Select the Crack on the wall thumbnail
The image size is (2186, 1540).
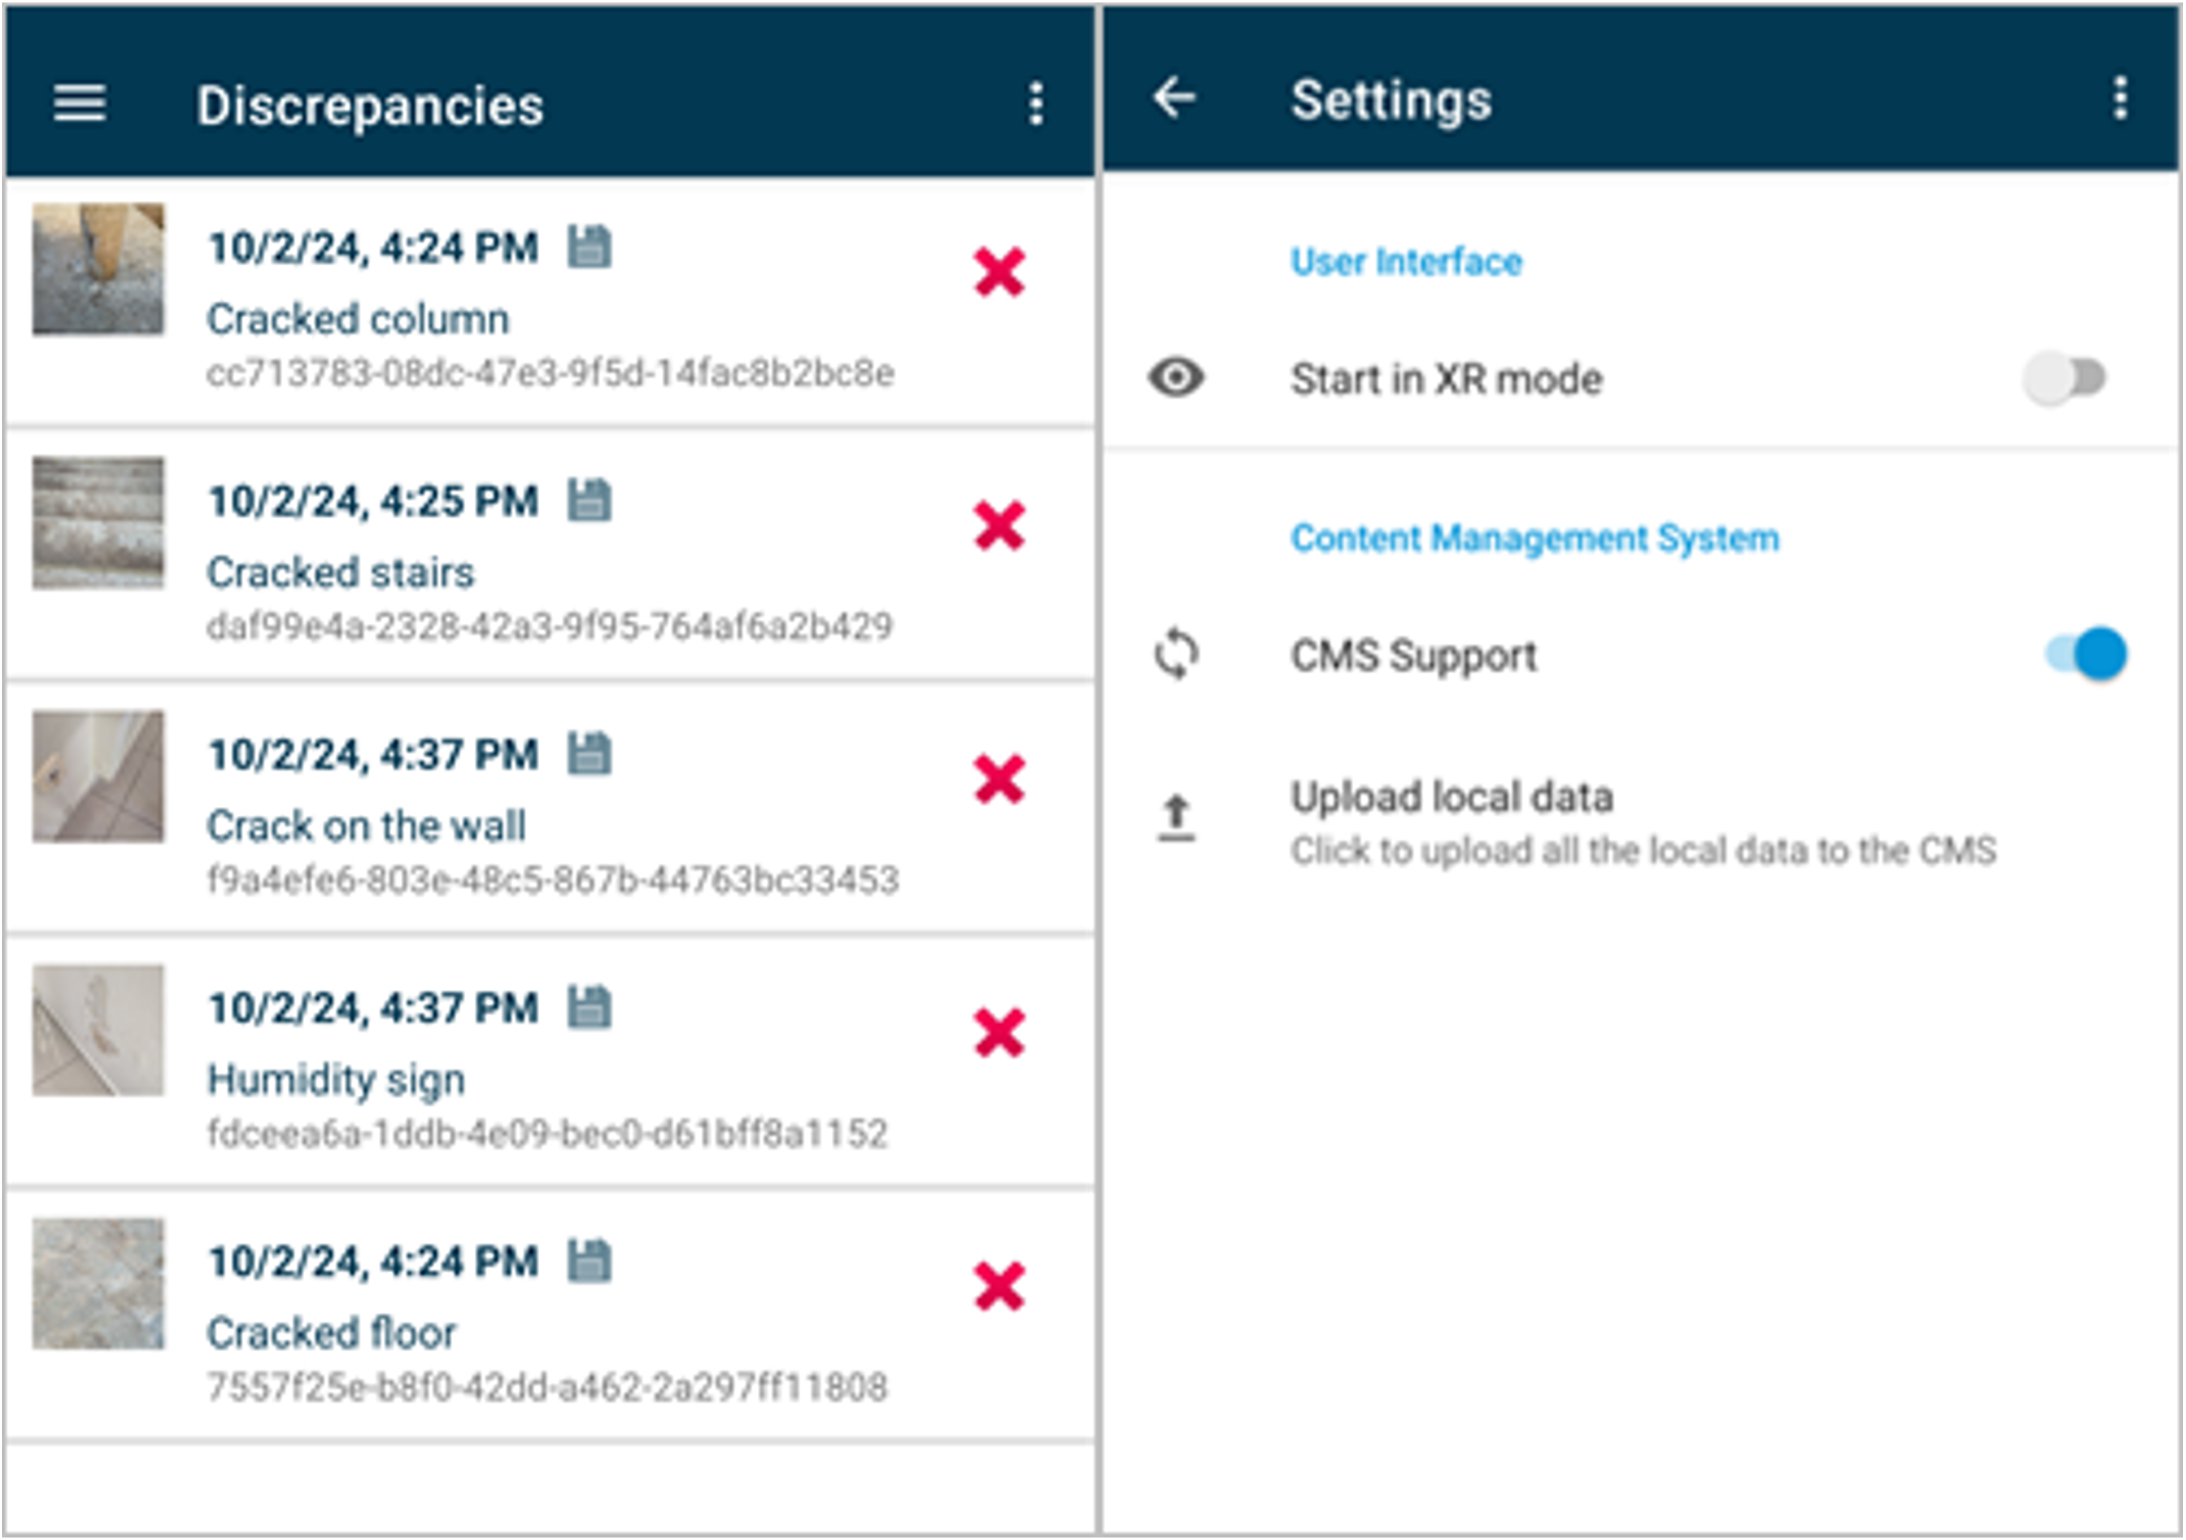tap(98, 776)
